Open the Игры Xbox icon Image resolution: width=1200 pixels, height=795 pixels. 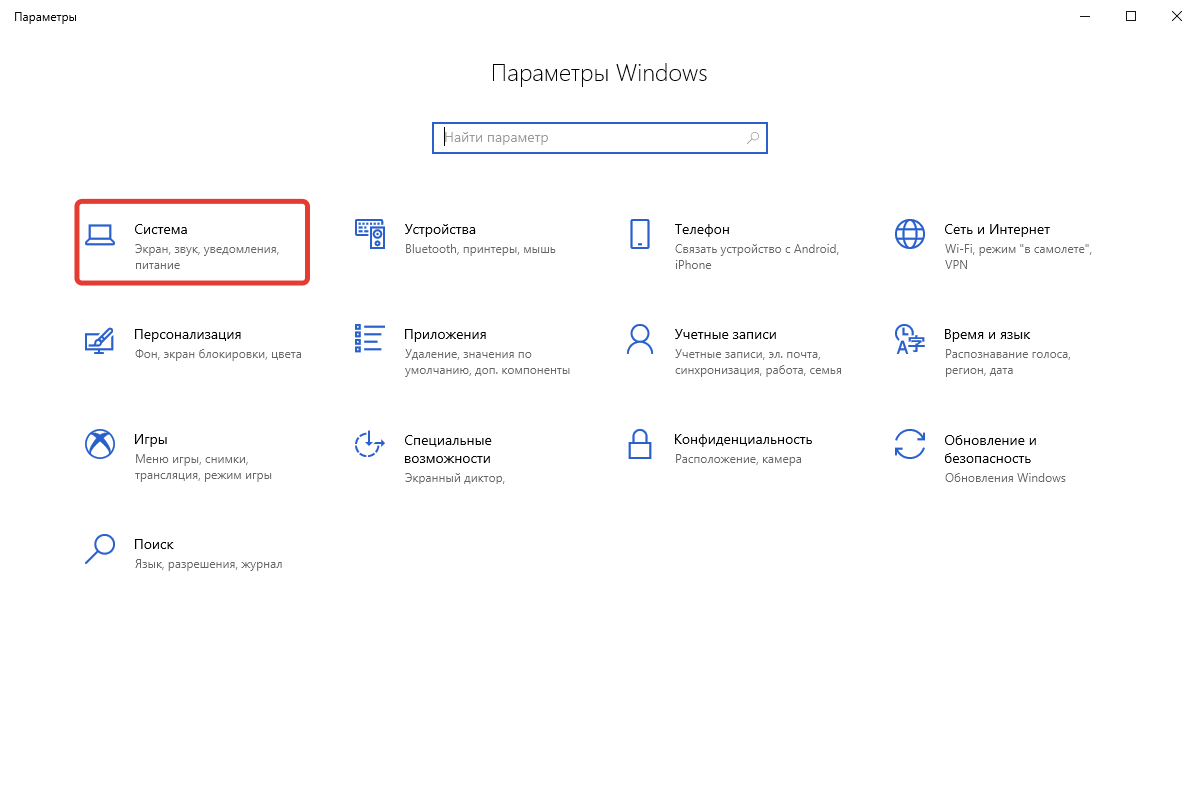[100, 444]
